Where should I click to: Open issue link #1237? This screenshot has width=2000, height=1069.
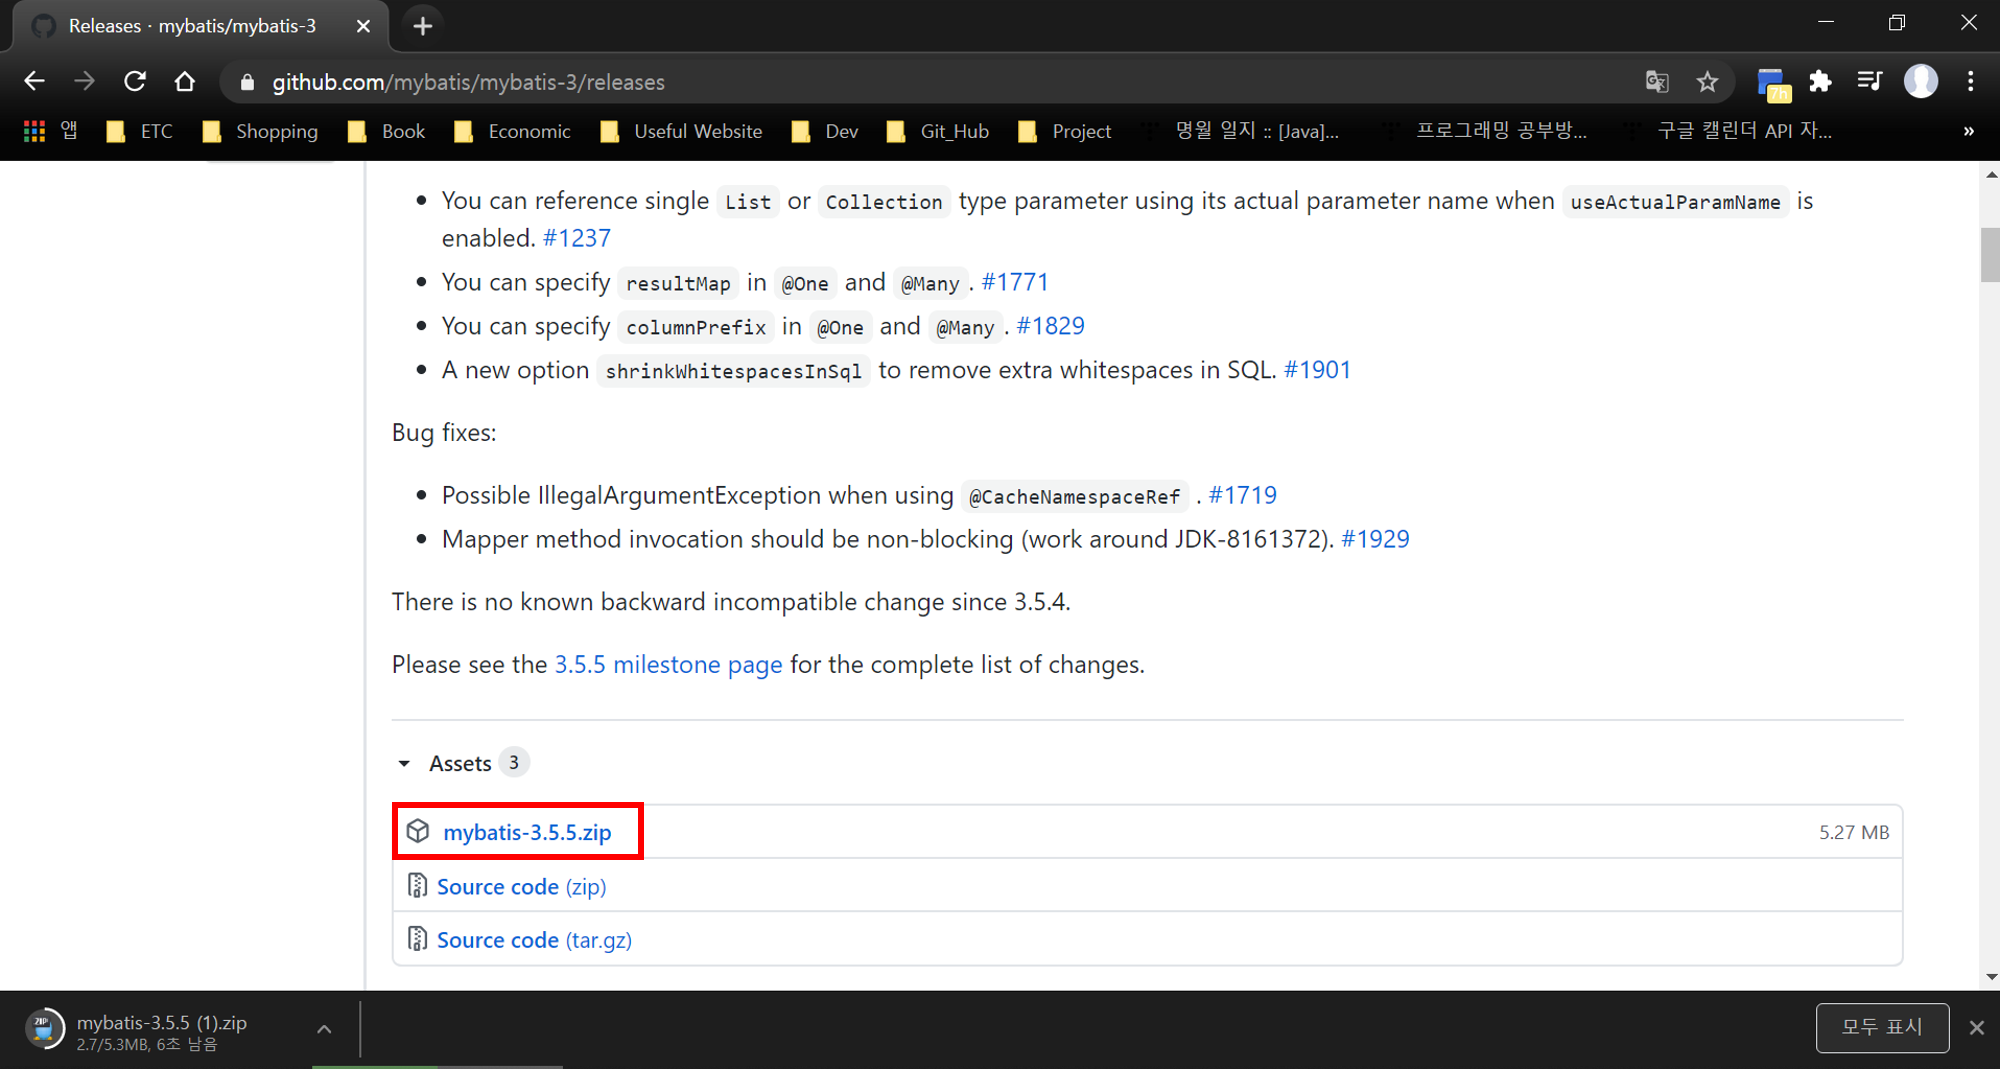[577, 238]
